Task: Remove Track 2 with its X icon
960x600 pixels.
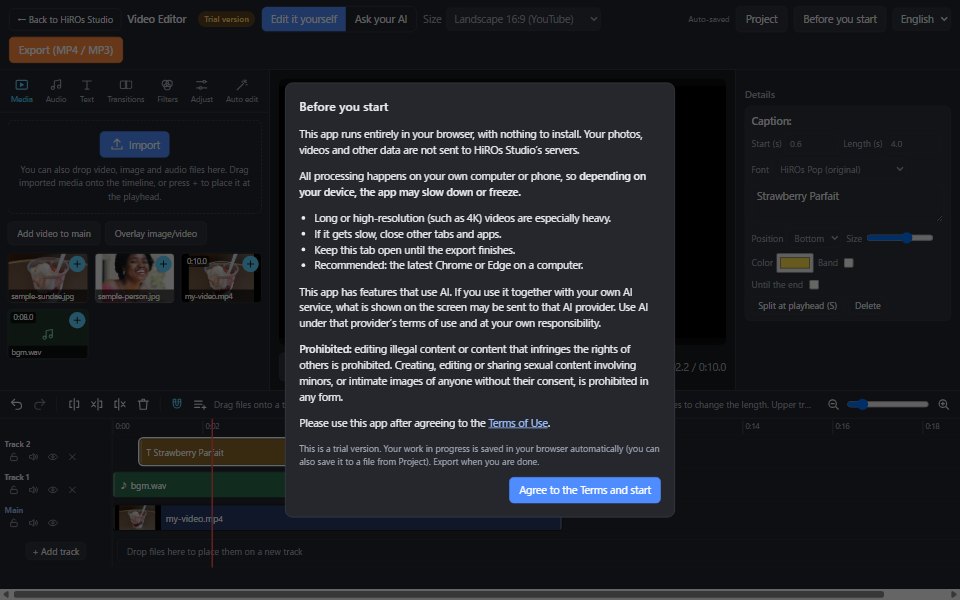Action: (72, 457)
